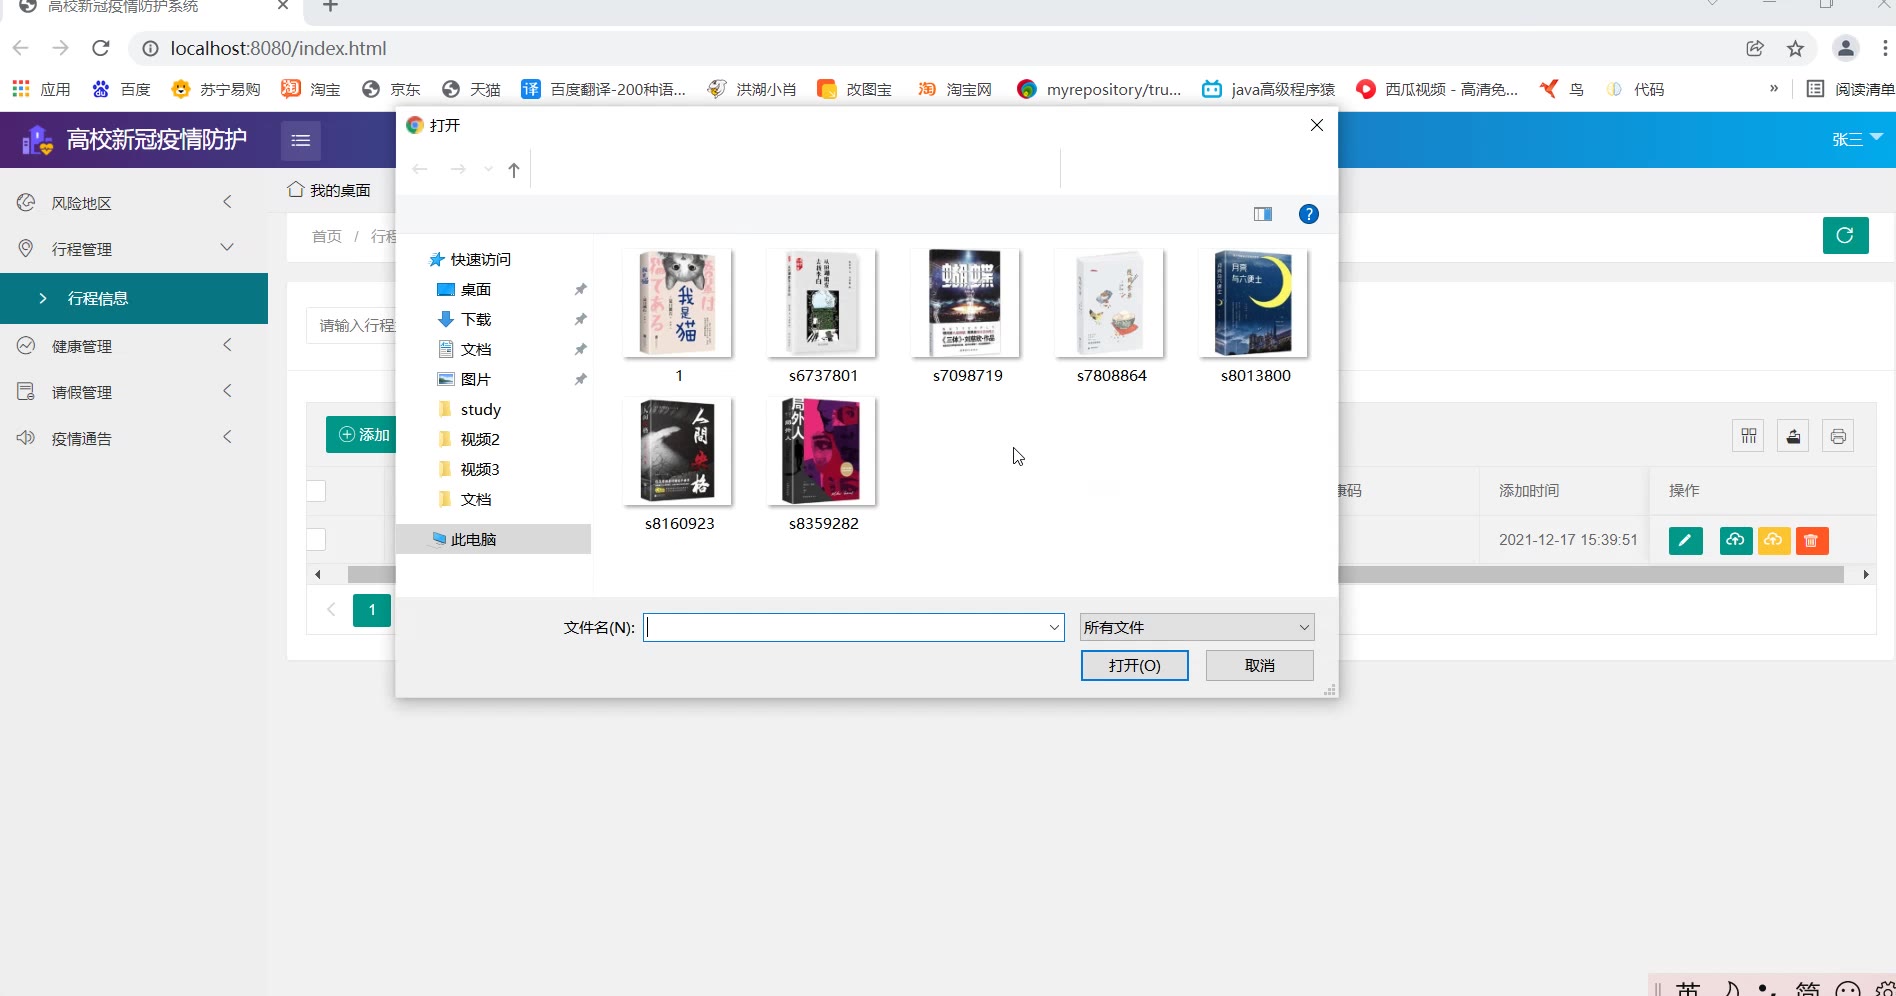The height and width of the screenshot is (996, 1896).
Task: Click the table export icon
Action: coord(1793,436)
